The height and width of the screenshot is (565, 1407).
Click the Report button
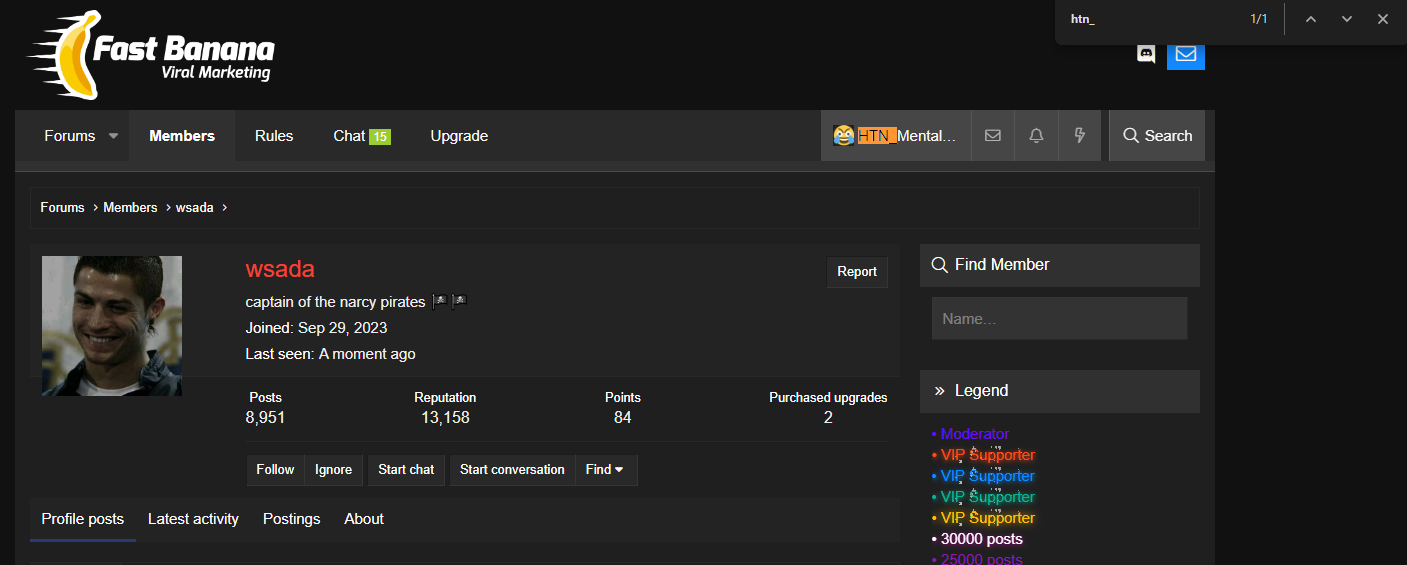pos(857,272)
